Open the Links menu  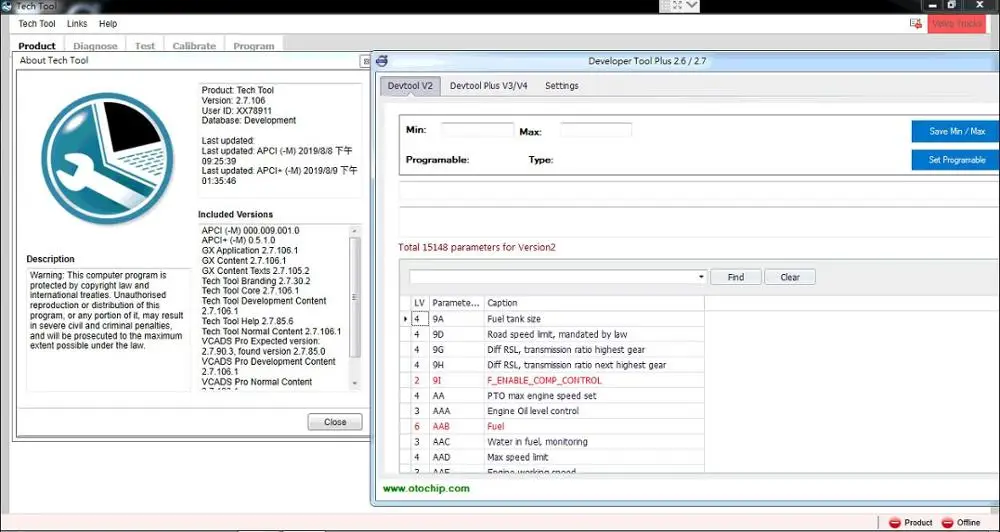(77, 24)
